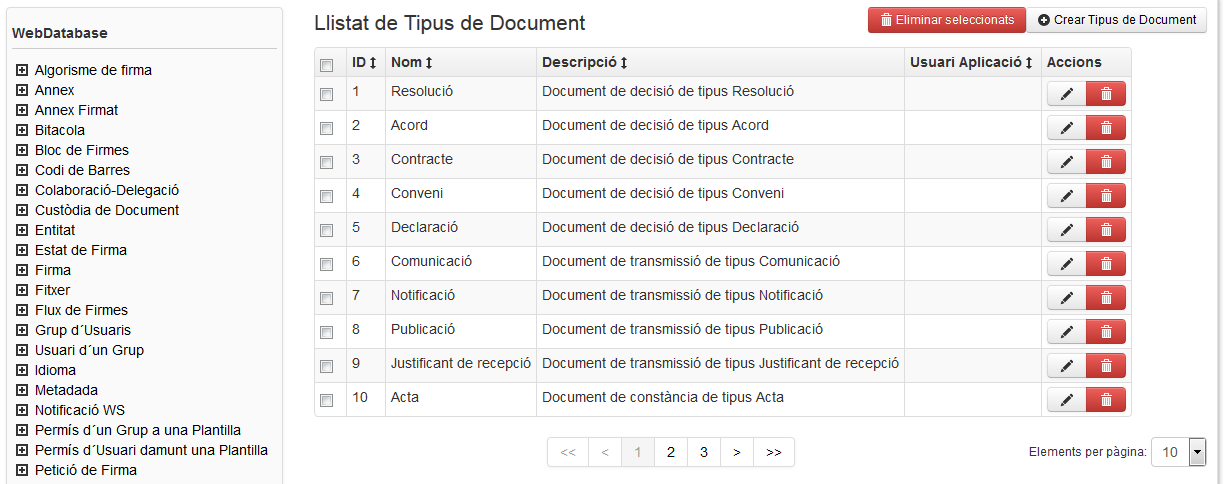Delete the Notificació row via trash icon

coord(1106,298)
